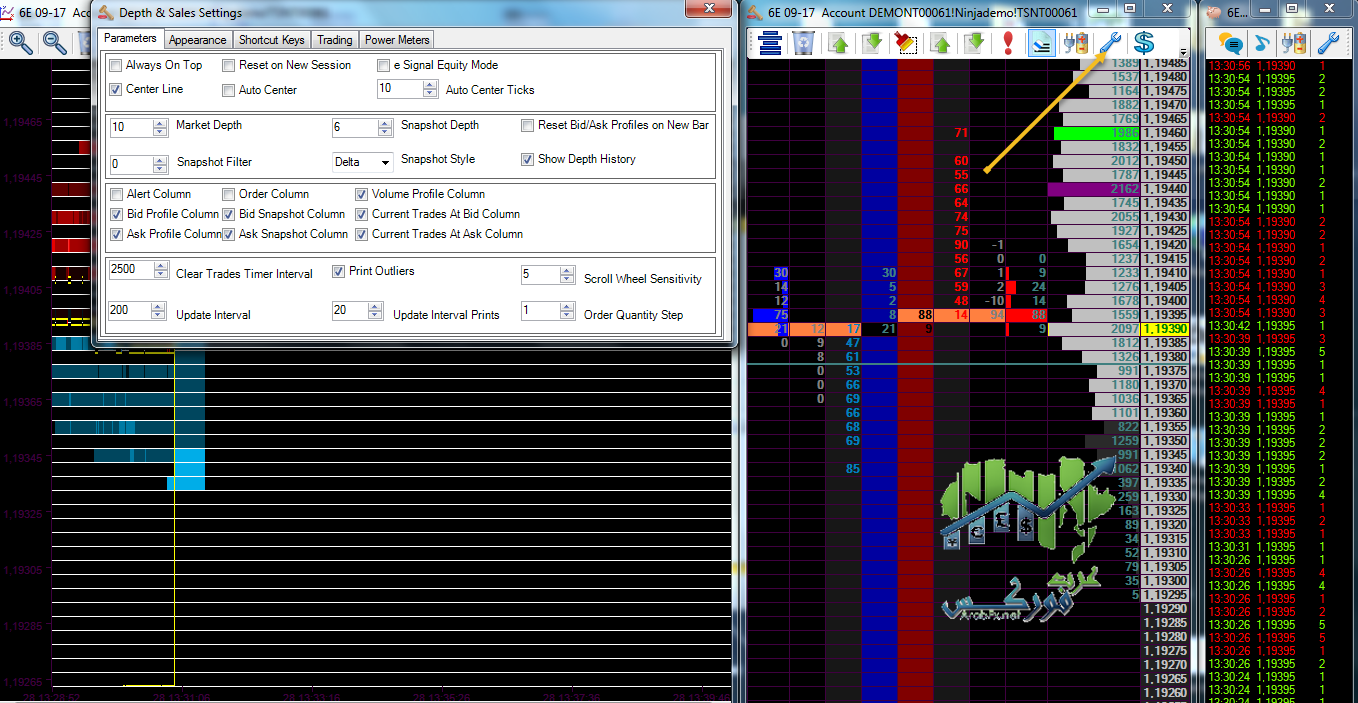Viewport: 1358px width, 703px height.
Task: Toggle the highlighted eraser icon in DOM toolbar
Action: click(1042, 43)
